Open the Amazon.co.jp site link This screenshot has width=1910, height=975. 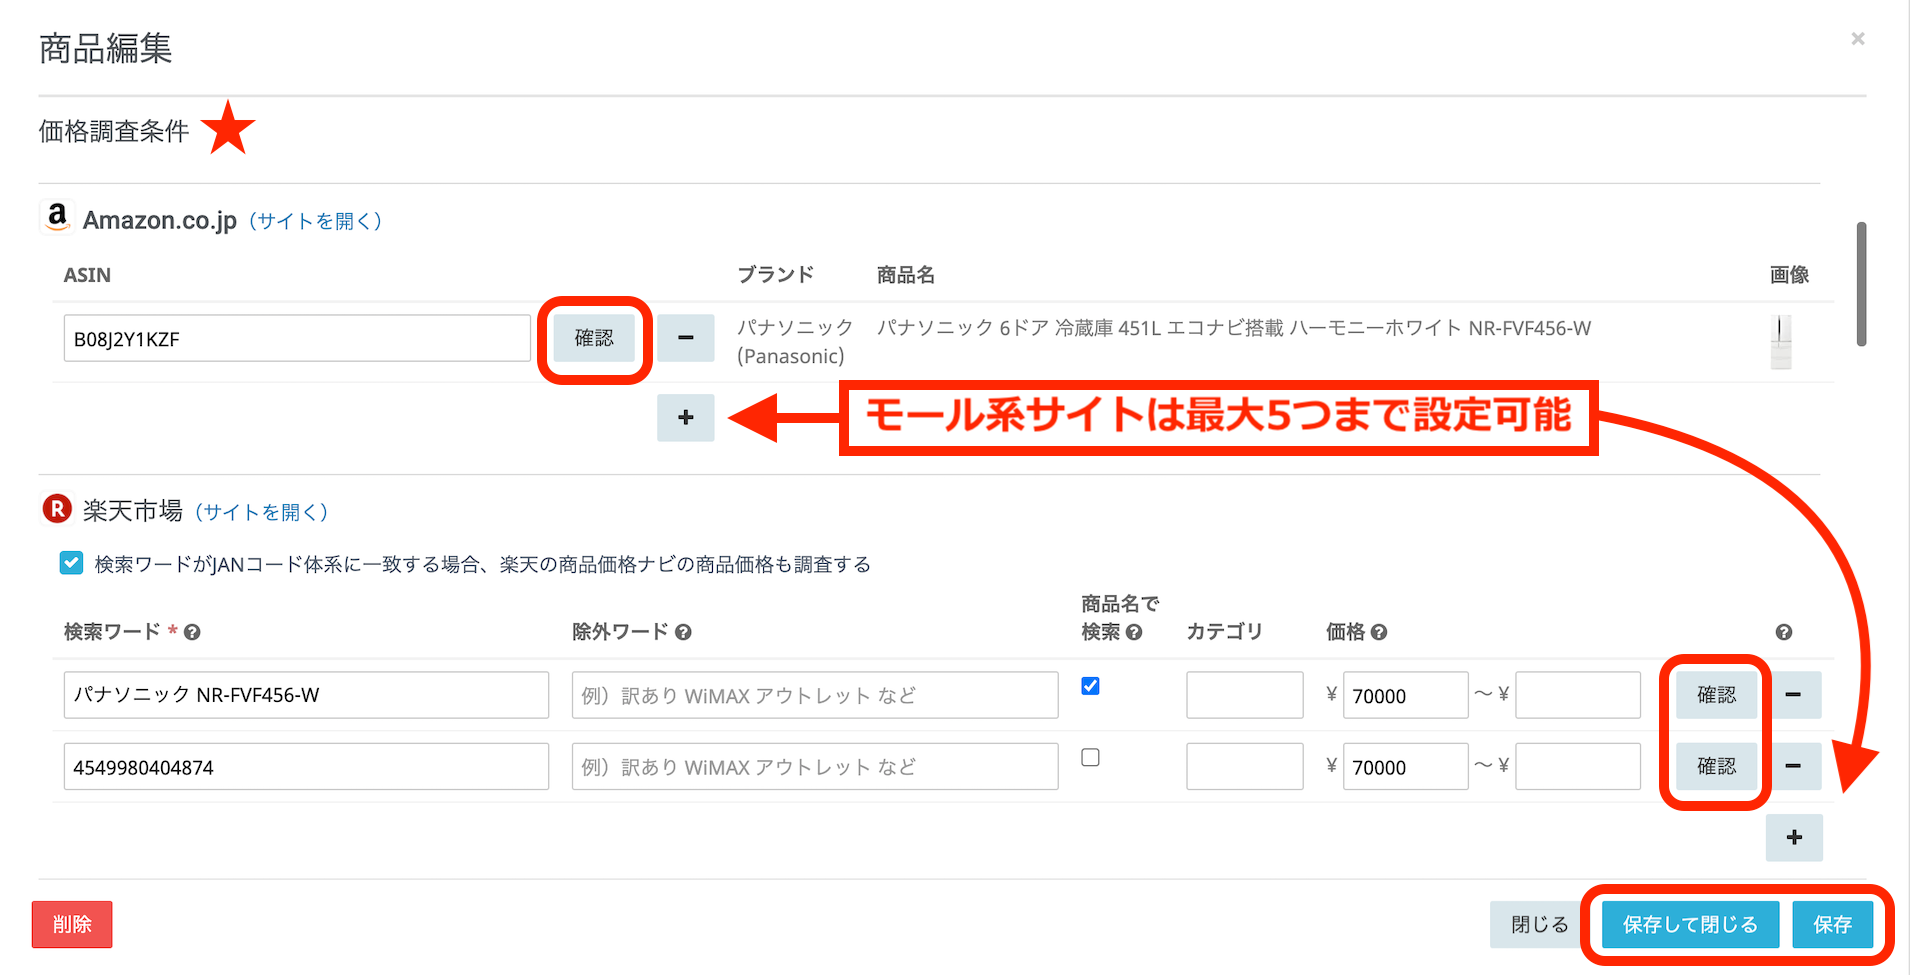click(315, 221)
